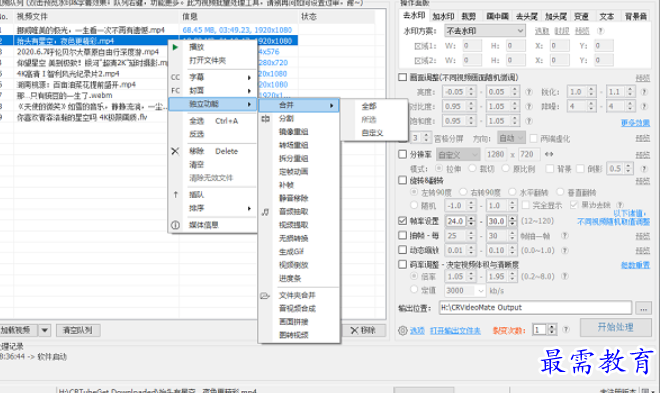Enable the 抽帧 frame-drop checkbox
The width and height of the screenshot is (662, 393).
coord(402,235)
